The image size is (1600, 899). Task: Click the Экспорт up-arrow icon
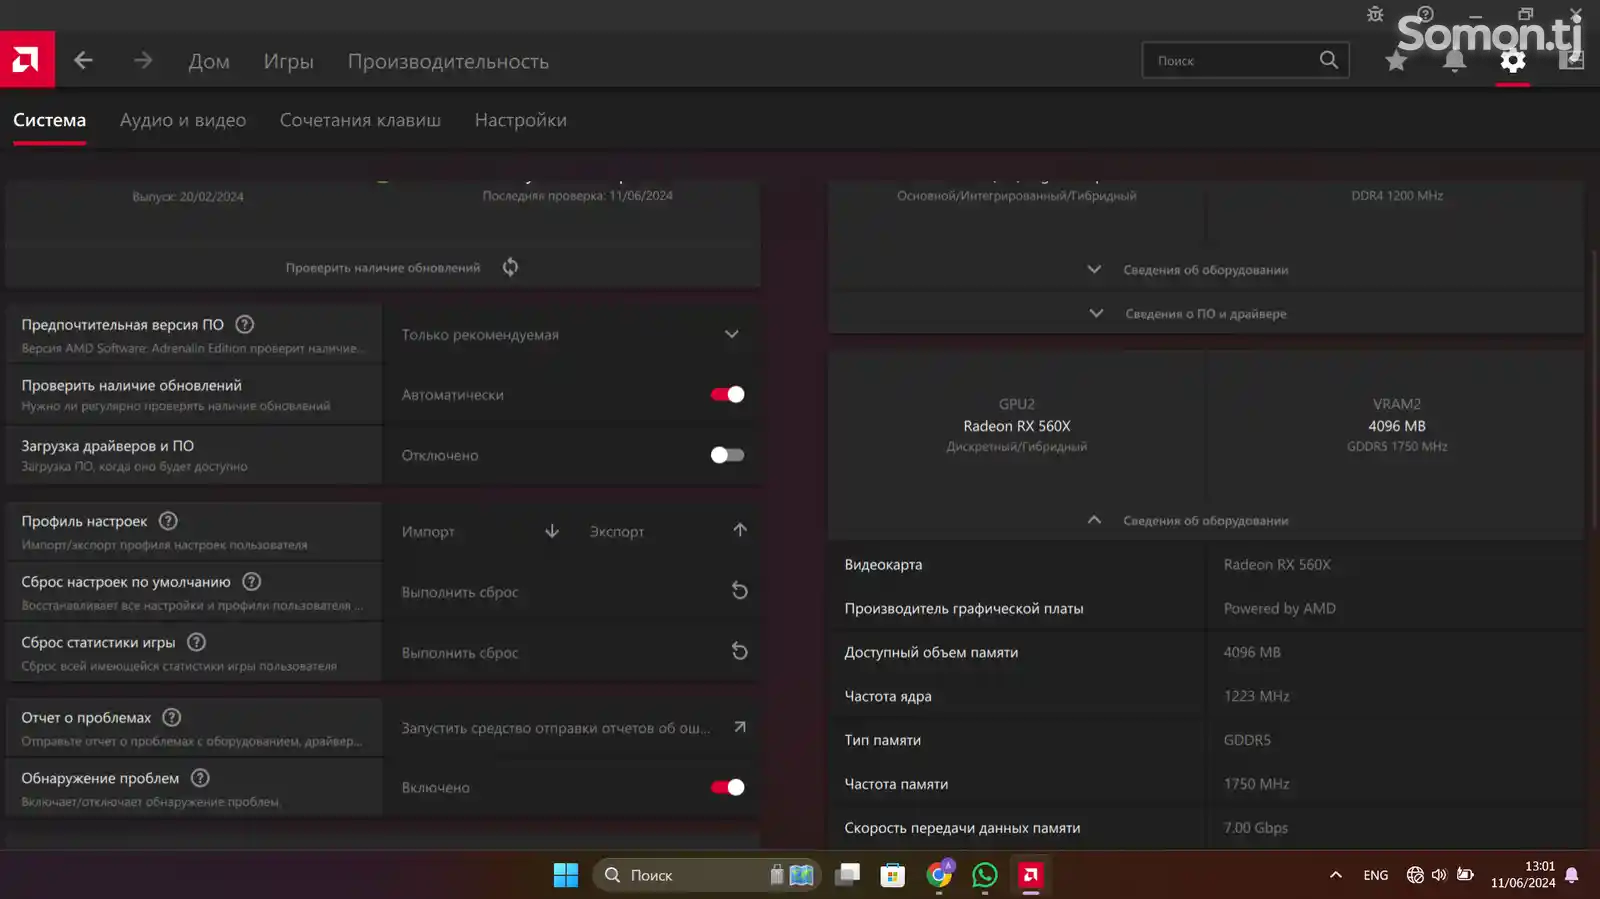pos(740,530)
